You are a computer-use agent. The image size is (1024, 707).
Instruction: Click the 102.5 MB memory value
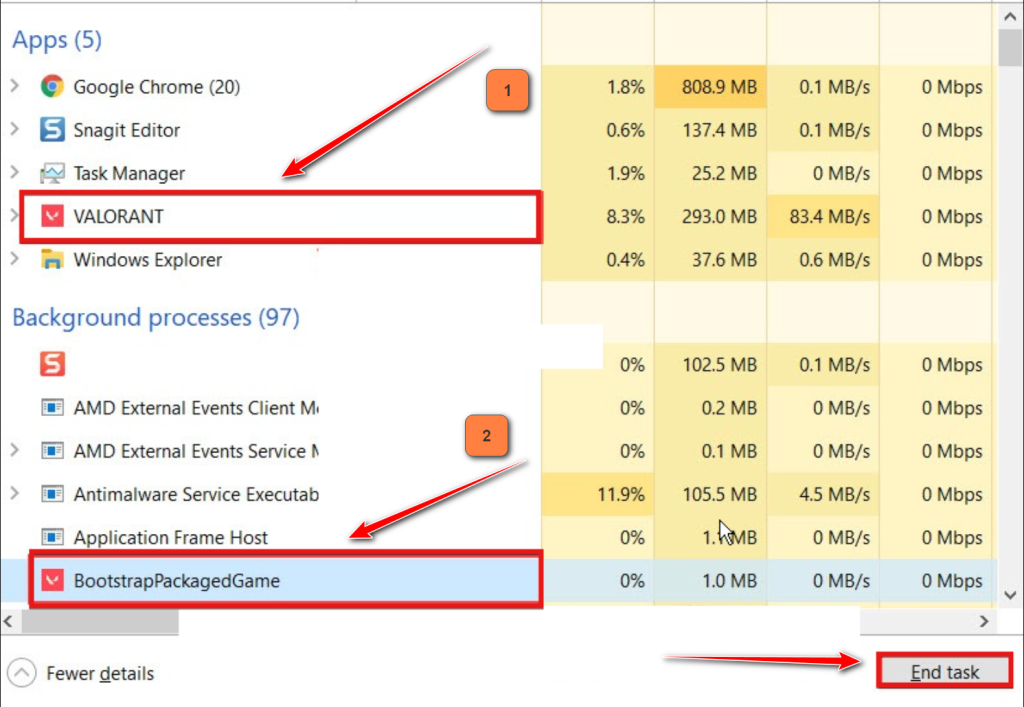point(719,364)
